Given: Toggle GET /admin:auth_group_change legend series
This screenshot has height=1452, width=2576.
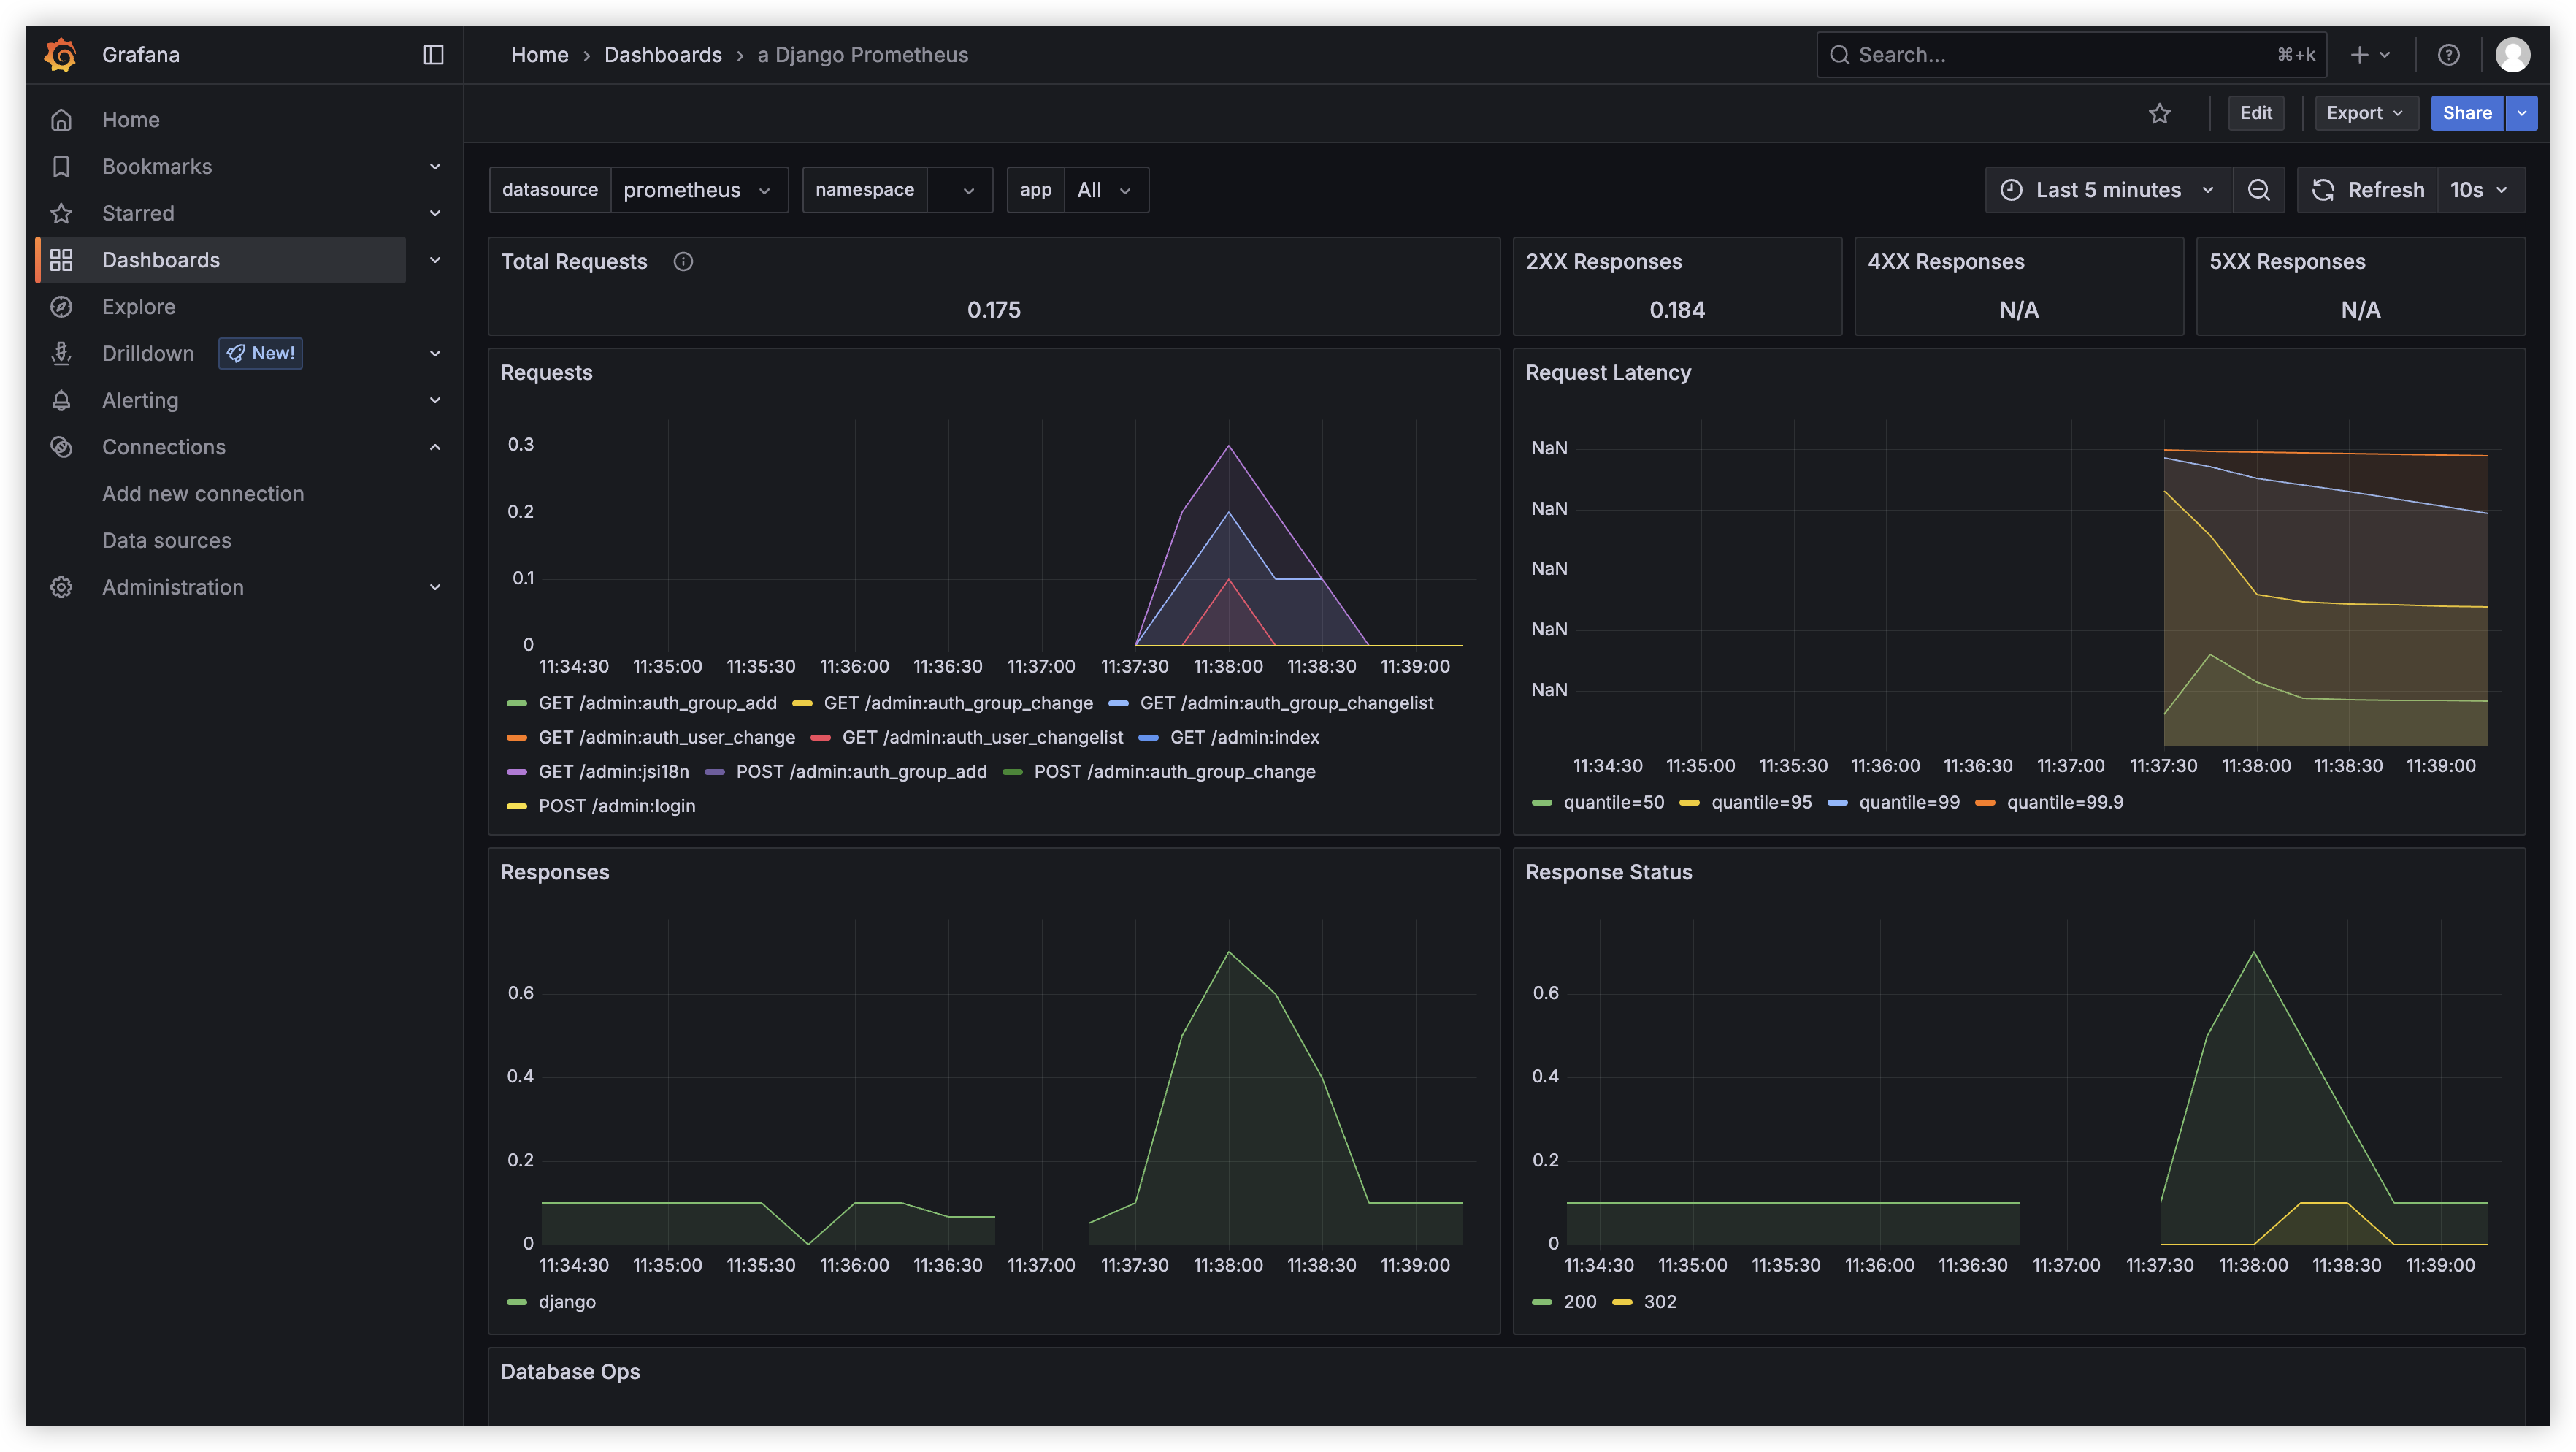Looking at the screenshot, I should [958, 703].
